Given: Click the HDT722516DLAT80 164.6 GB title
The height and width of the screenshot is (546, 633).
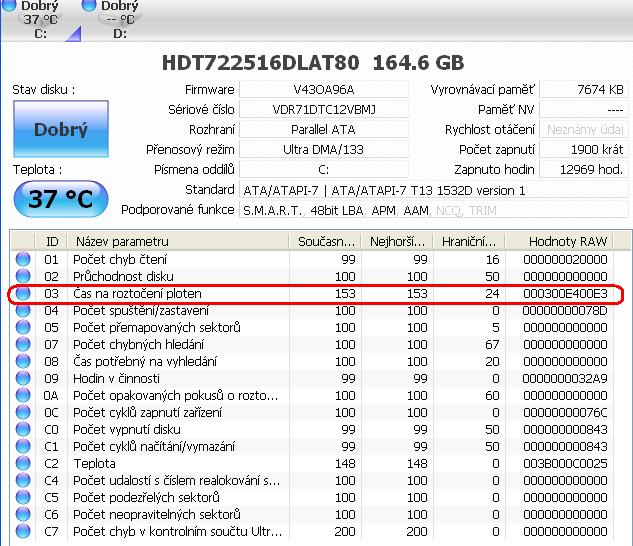Looking at the screenshot, I should tap(313, 63).
